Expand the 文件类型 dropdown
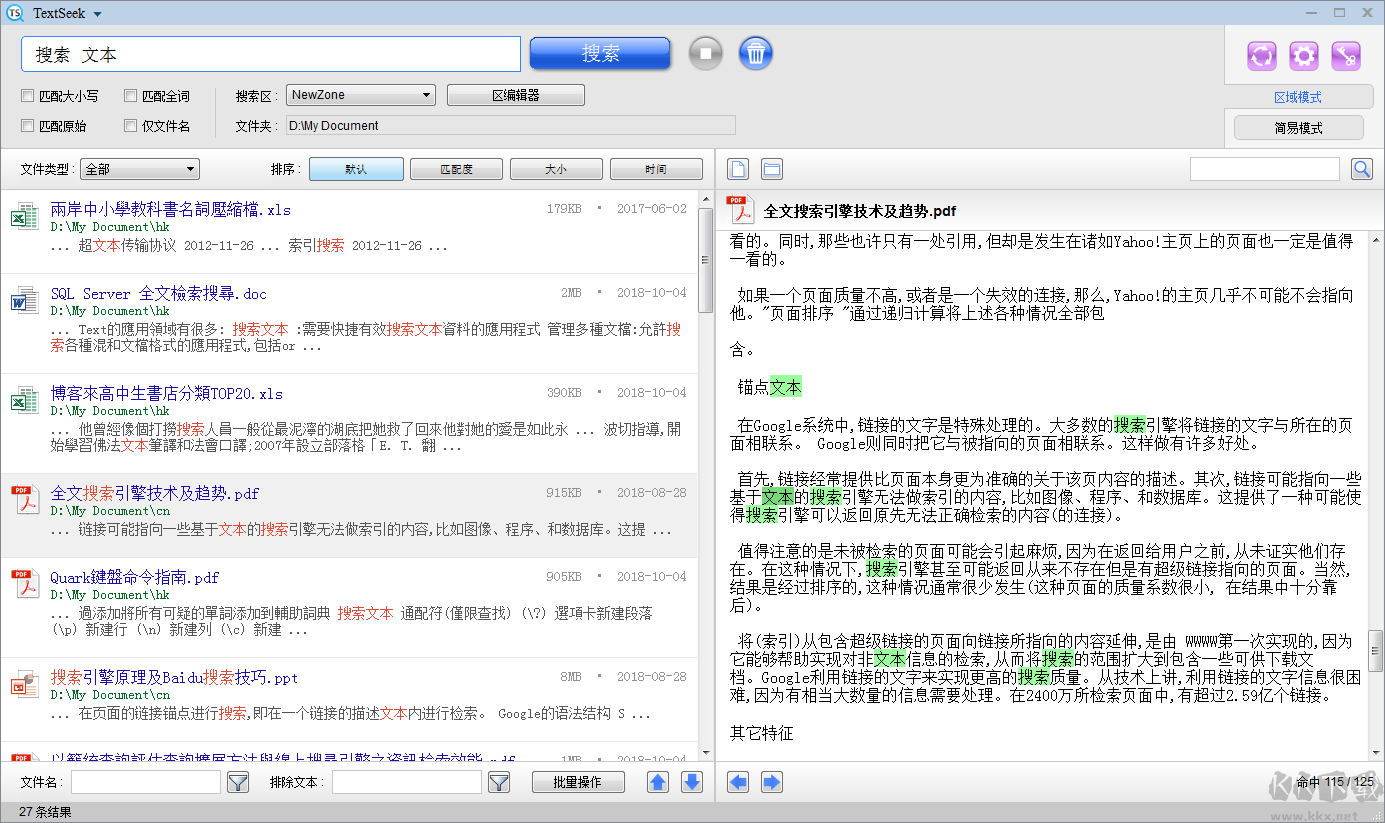Image resolution: width=1385 pixels, height=823 pixels. point(140,170)
